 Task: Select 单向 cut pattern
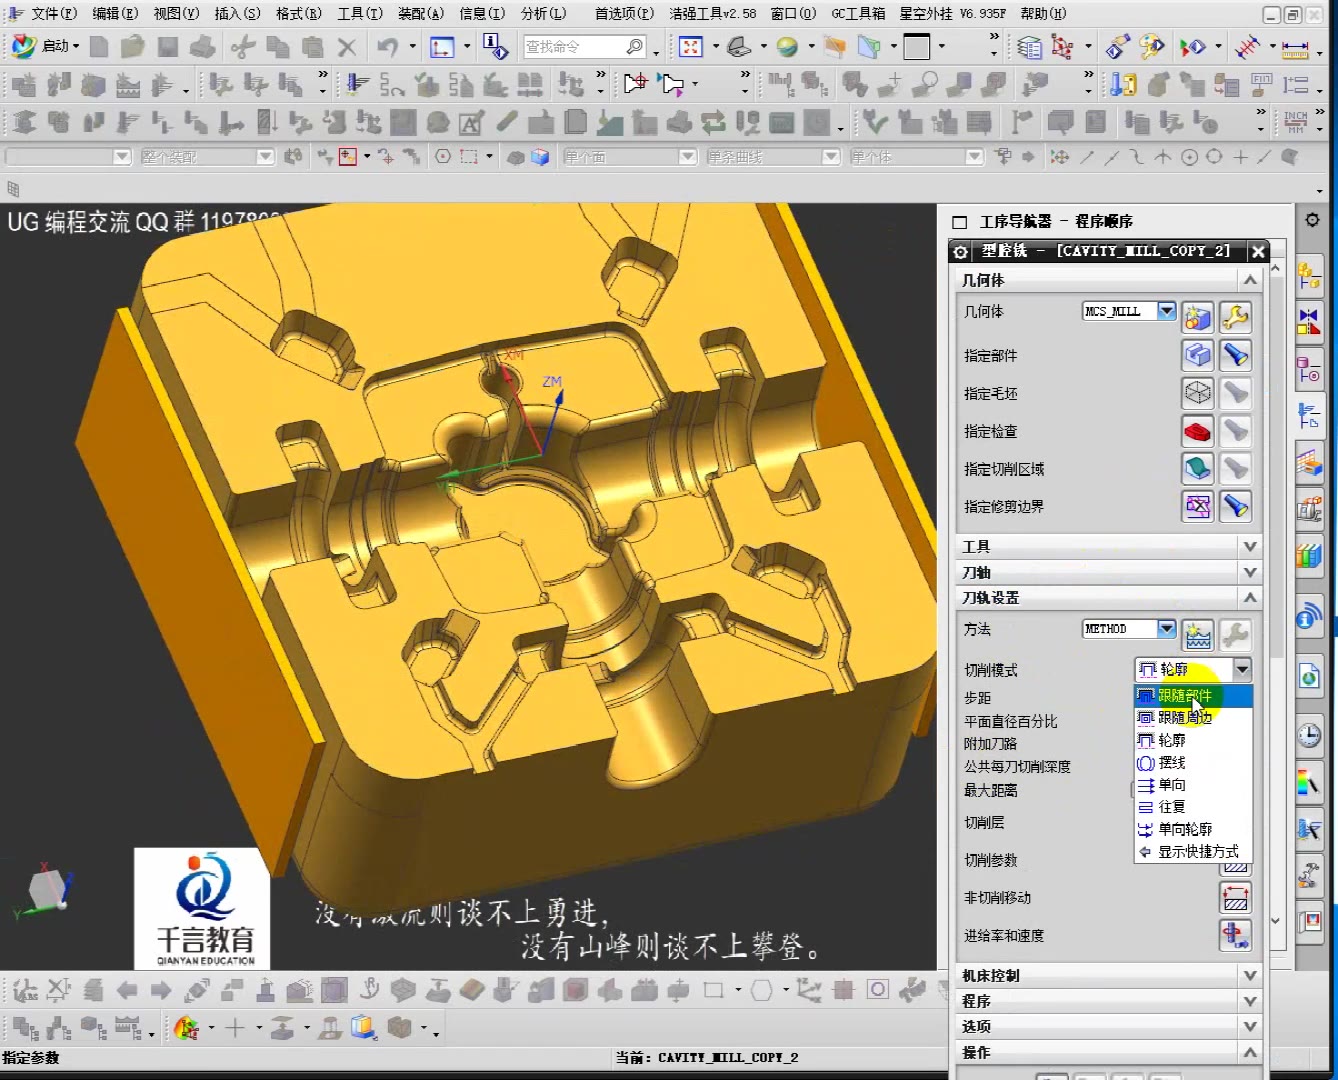point(1193,785)
